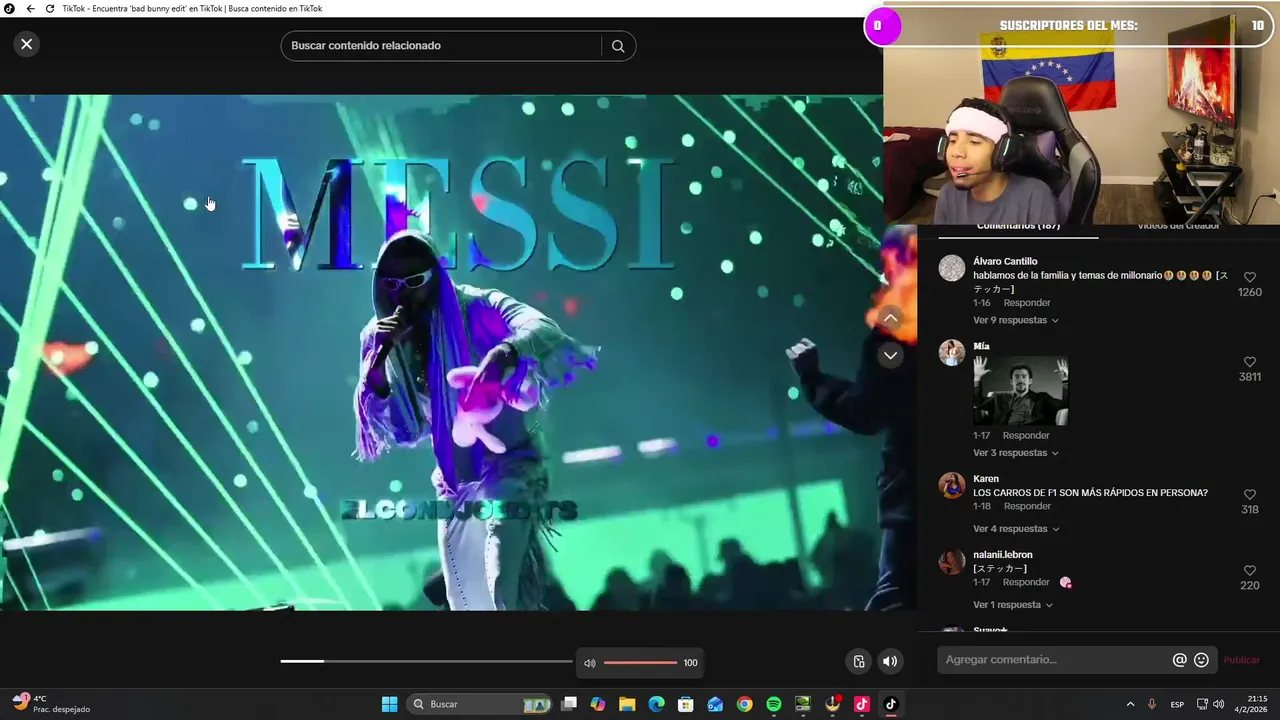Toggle the auto-scroll icon beside mute button
The width and height of the screenshot is (1280, 720).
point(859,661)
